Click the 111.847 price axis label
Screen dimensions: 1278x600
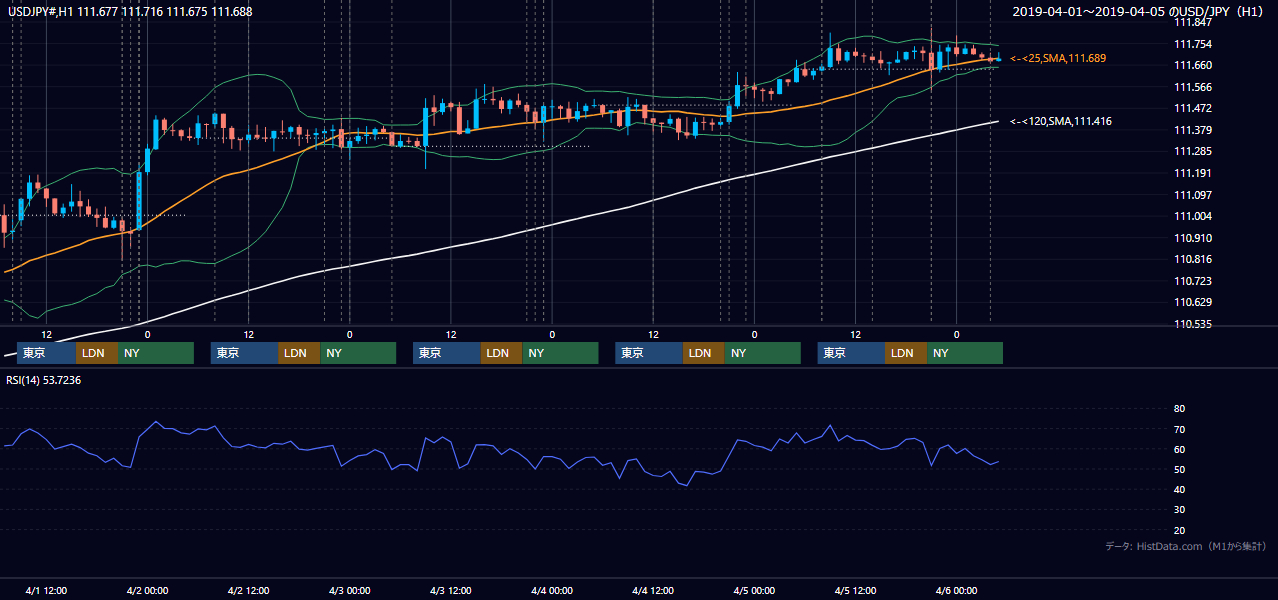(x=1192, y=22)
